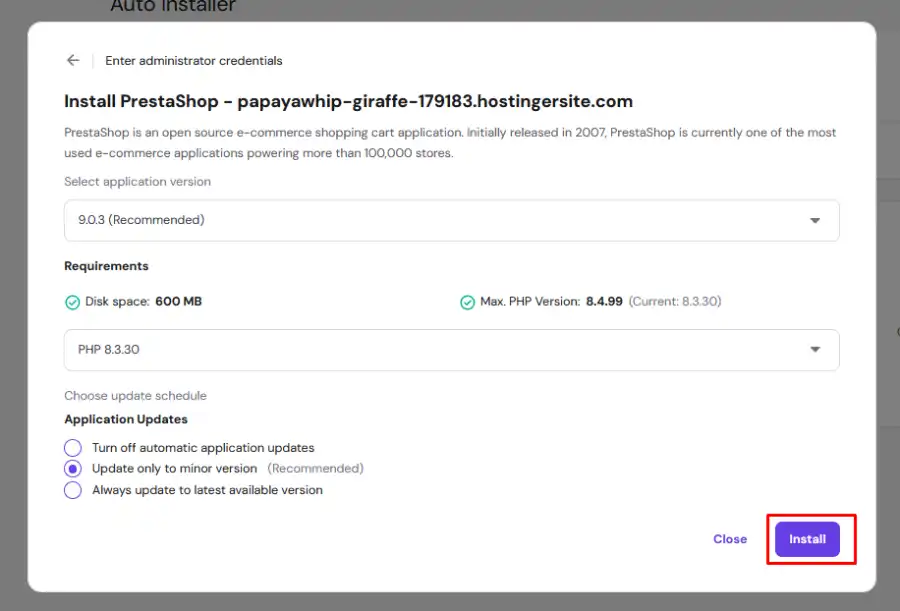
Task: Click the Requirements heading
Action: [x=106, y=266]
